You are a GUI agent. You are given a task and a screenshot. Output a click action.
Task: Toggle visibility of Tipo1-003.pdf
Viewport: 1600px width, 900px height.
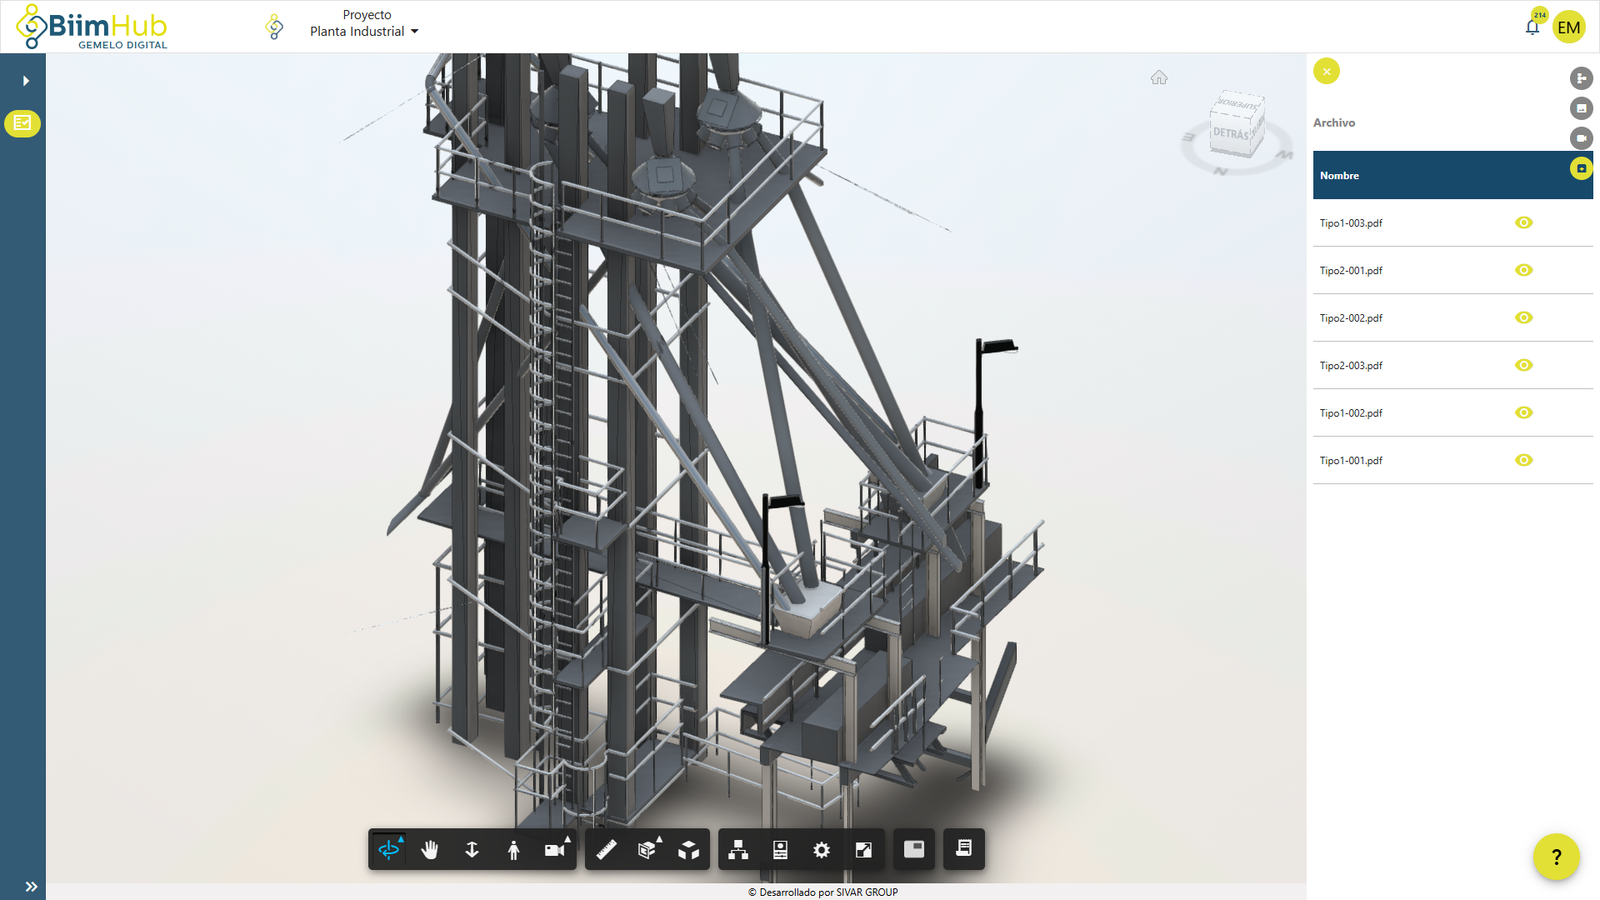(x=1523, y=222)
